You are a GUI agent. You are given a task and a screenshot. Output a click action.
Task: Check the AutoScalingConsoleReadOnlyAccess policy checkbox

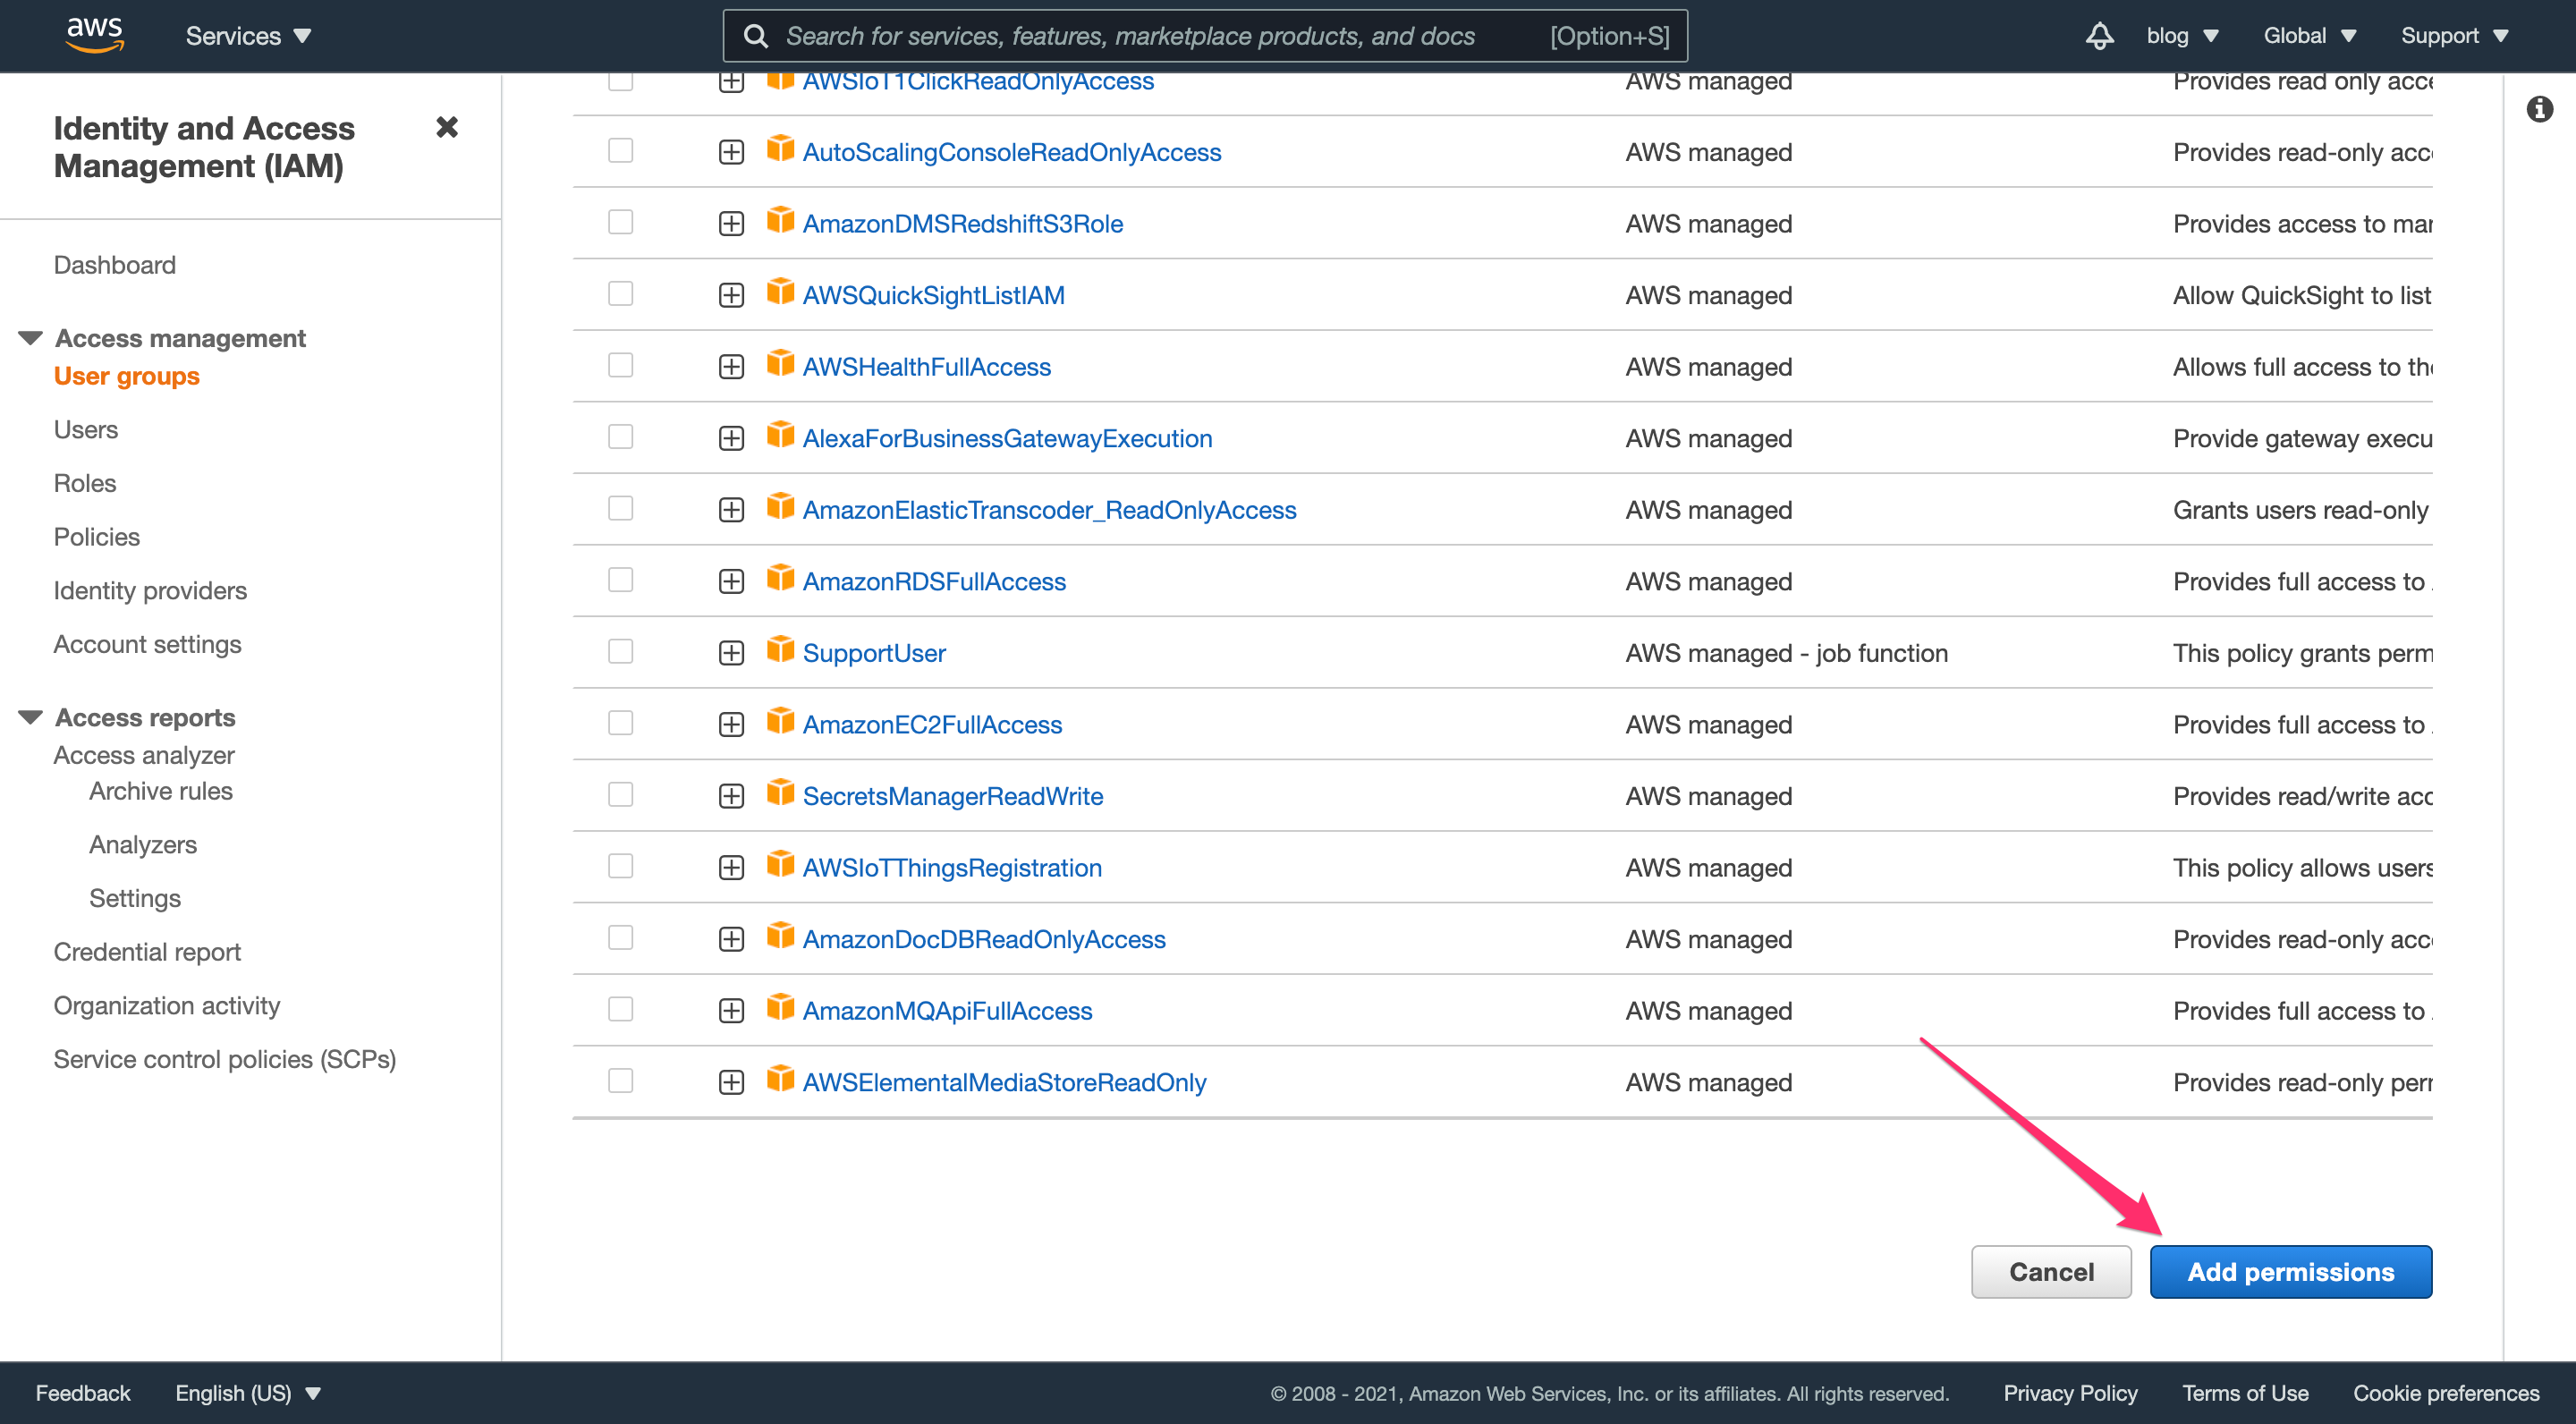point(620,151)
